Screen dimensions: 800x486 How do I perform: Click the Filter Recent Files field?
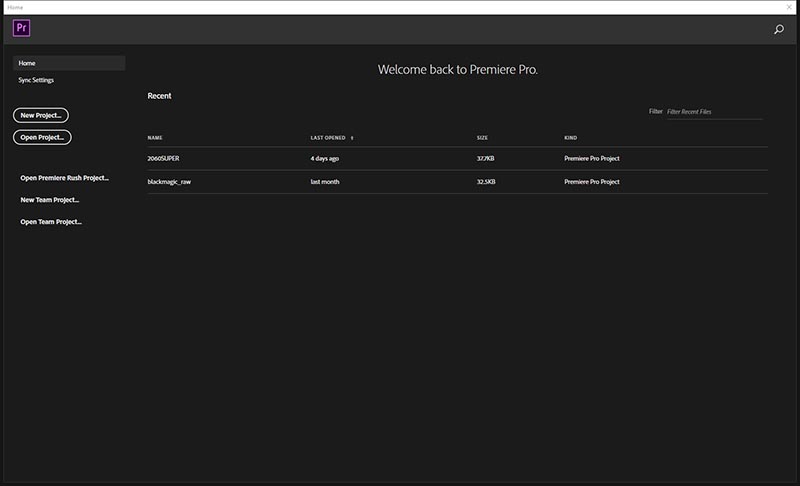pos(714,112)
